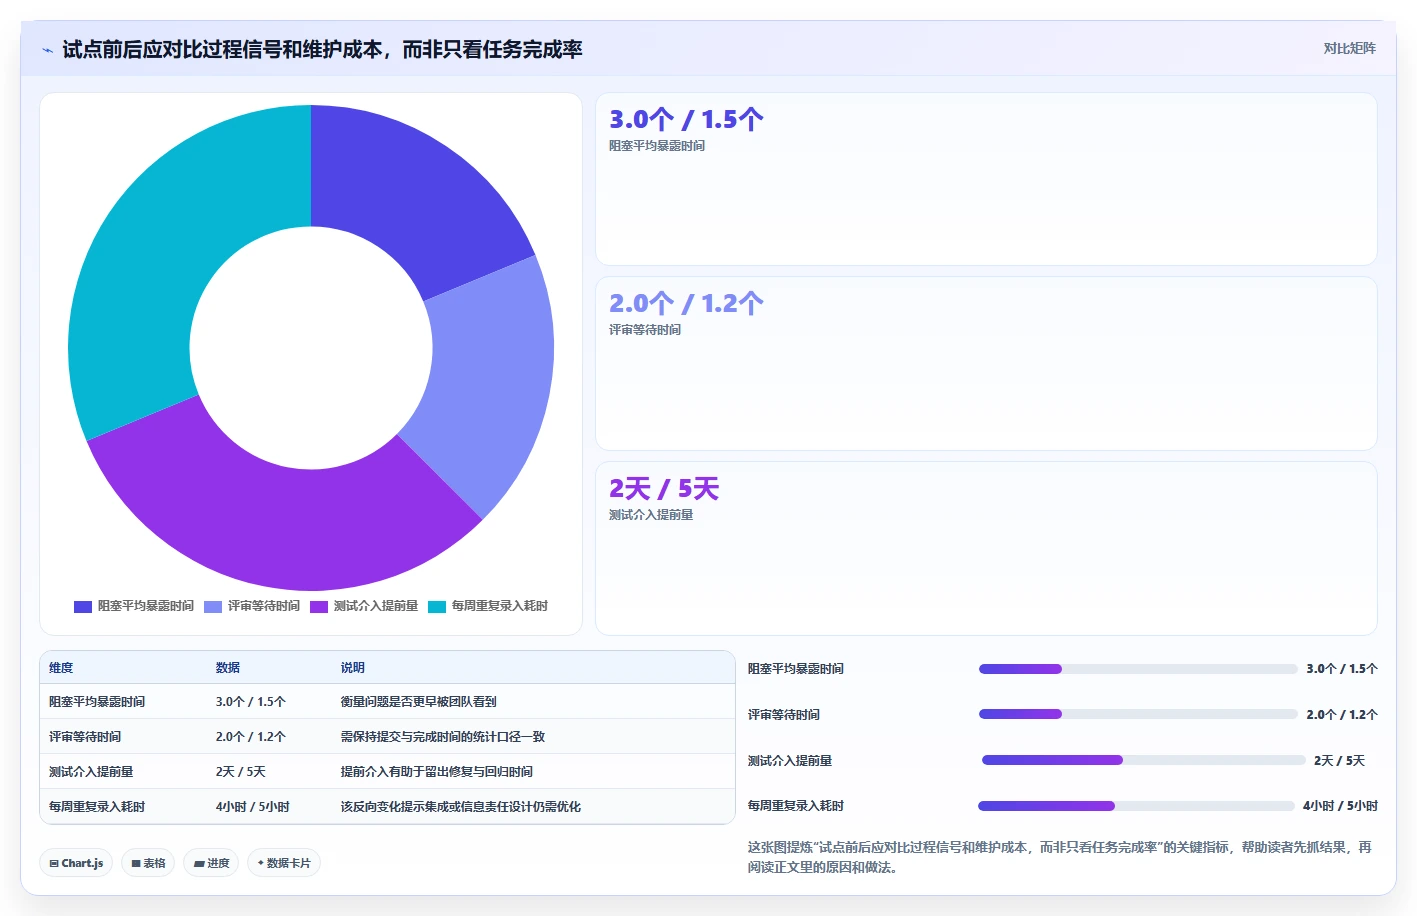Click the 阻塞平均暴露时间 progress bar
1417x916 pixels.
click(1138, 669)
